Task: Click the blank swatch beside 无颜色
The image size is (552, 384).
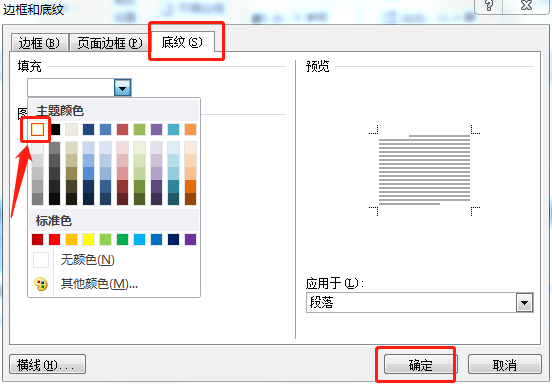Action: pos(40,260)
